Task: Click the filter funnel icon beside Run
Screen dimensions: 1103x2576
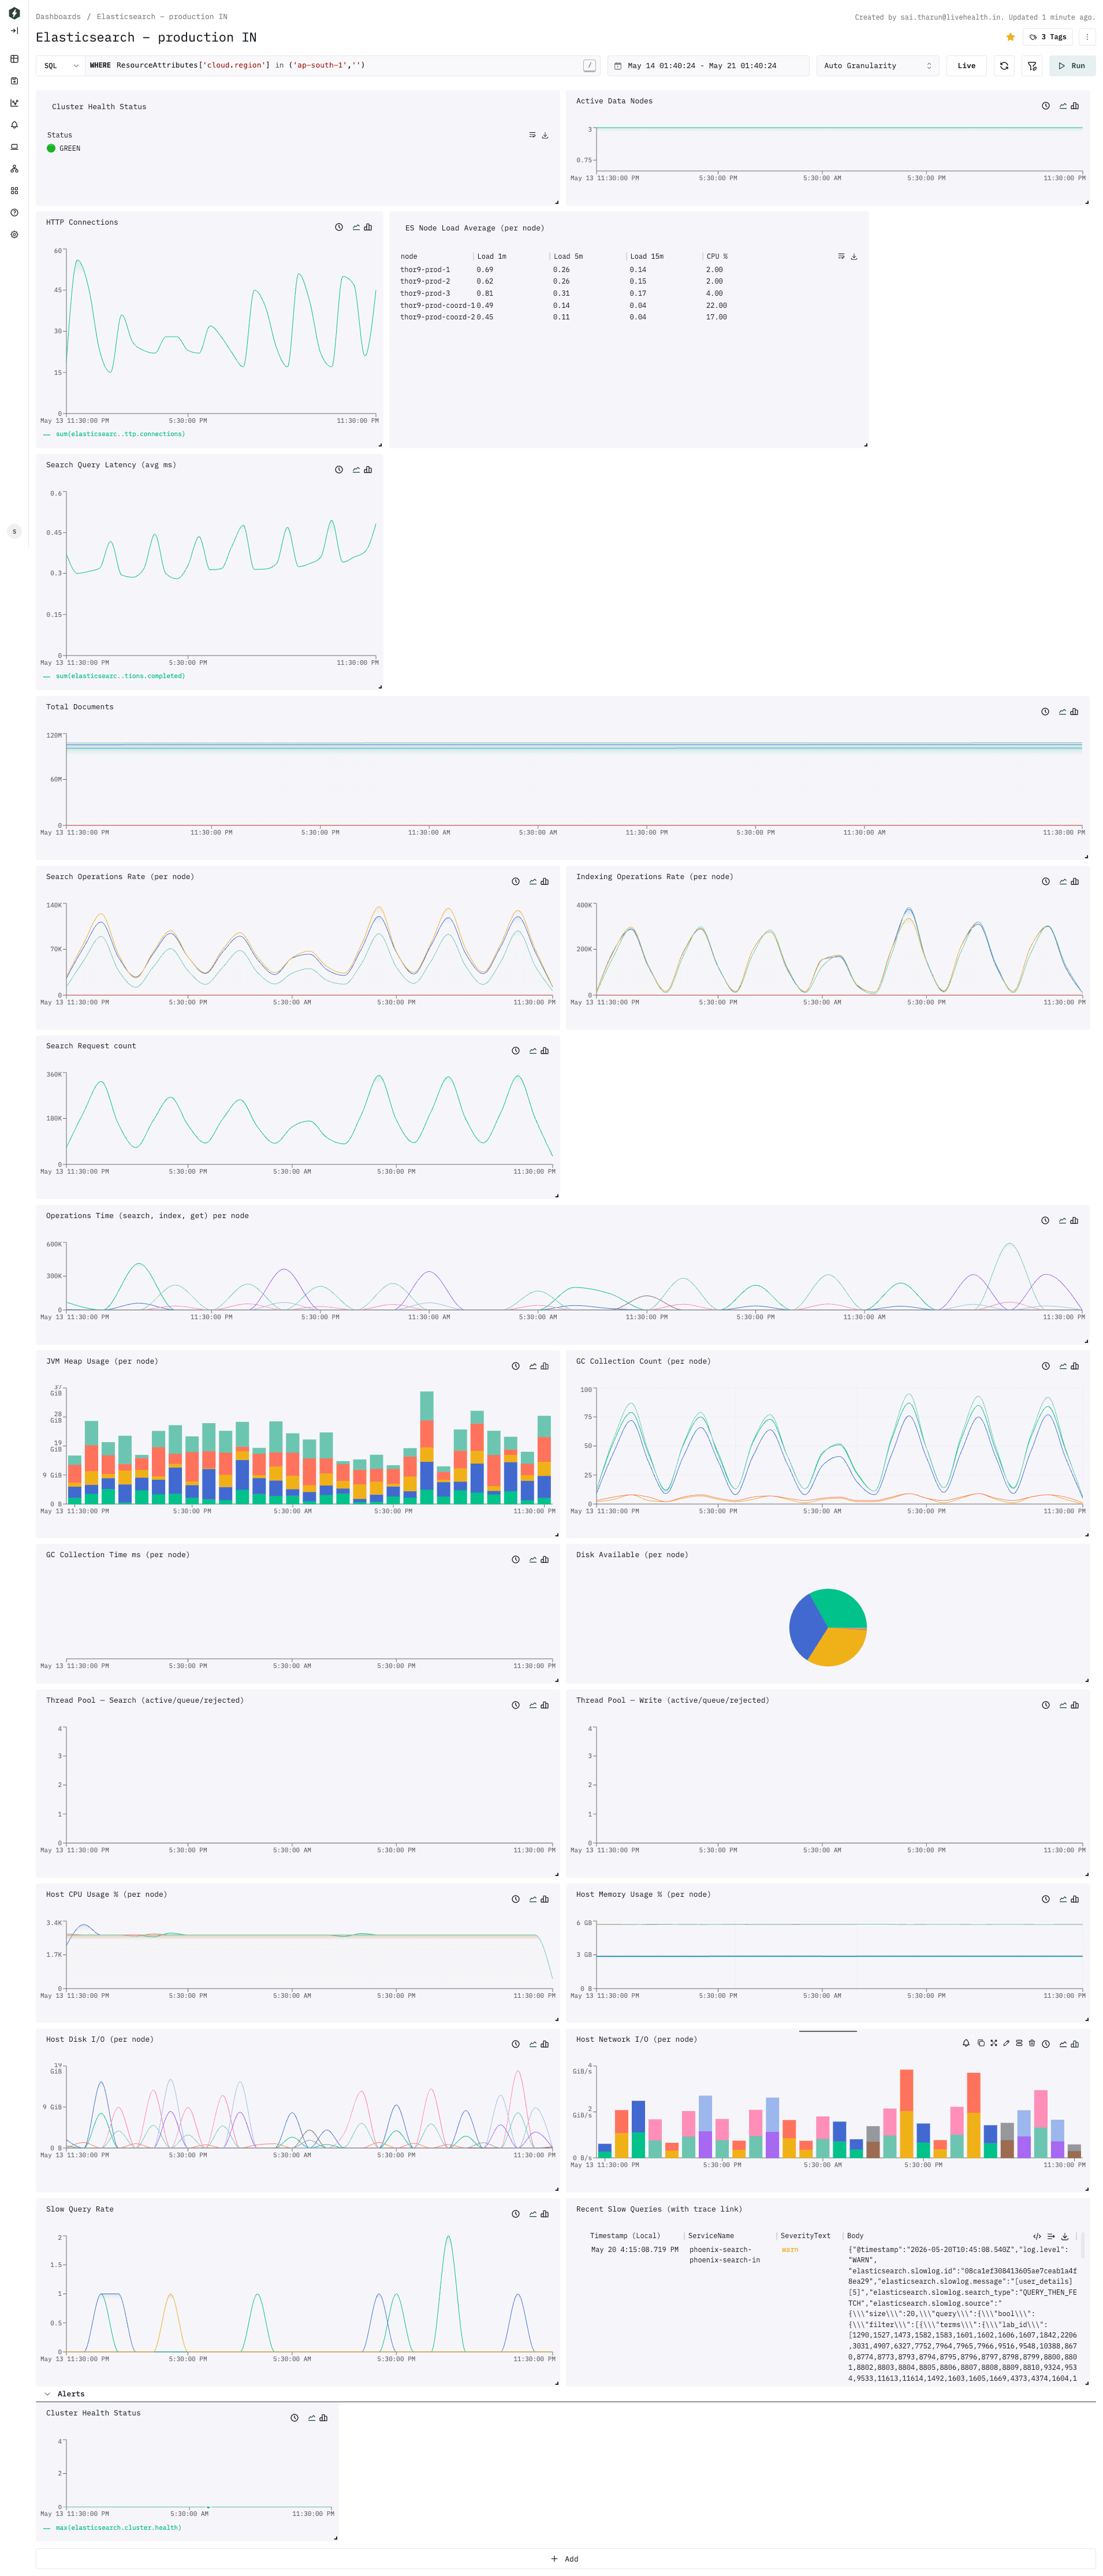Action: pos(1031,66)
